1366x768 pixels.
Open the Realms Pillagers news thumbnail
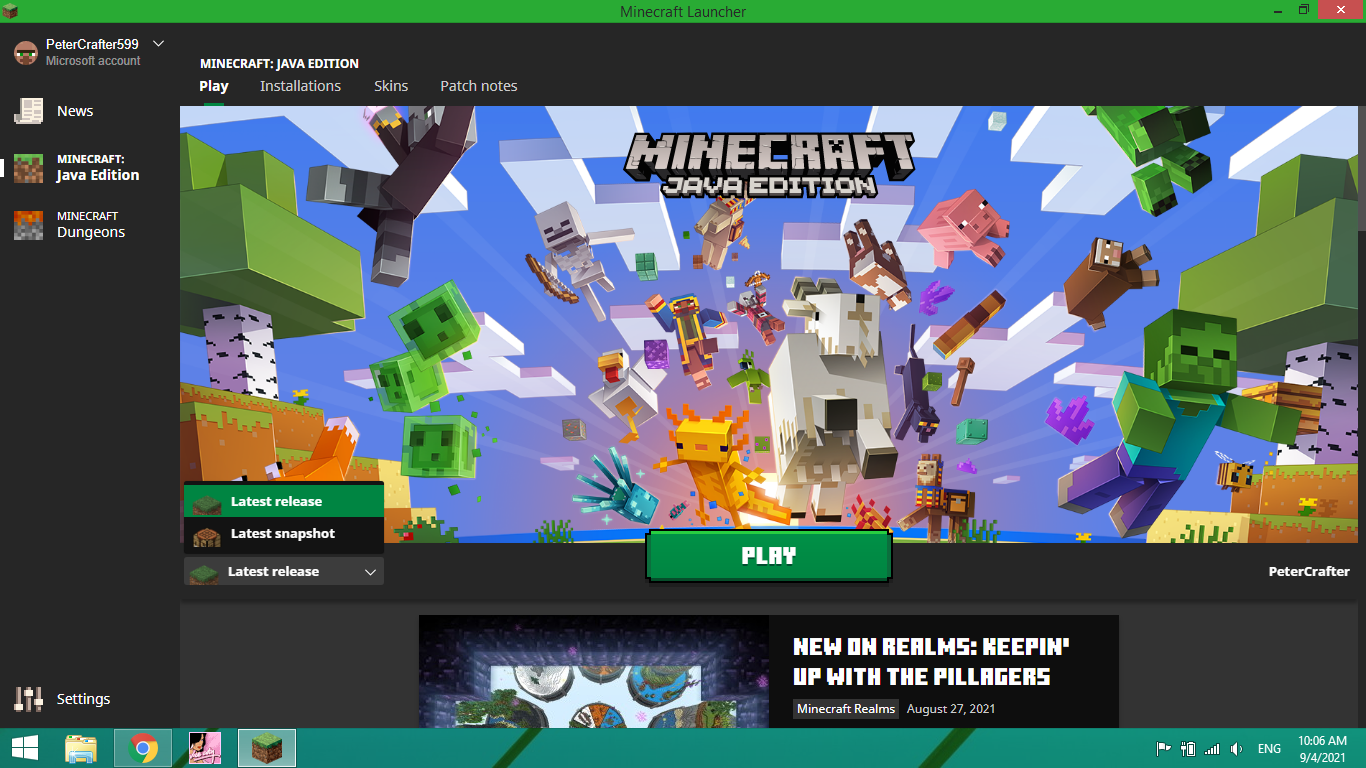[594, 671]
